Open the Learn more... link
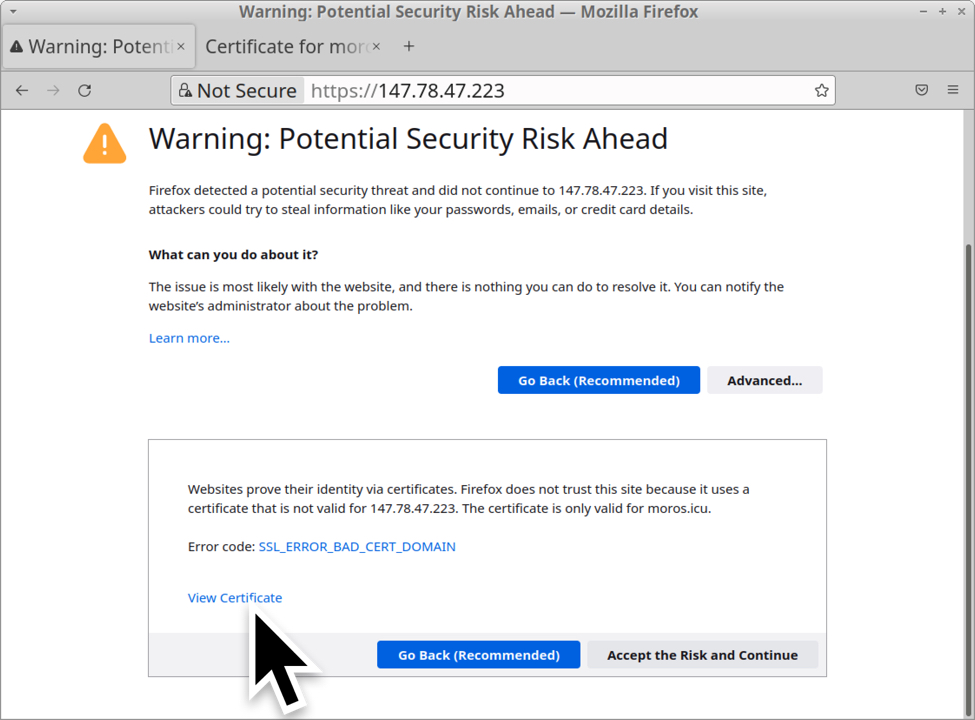The width and height of the screenshot is (975, 720). point(189,338)
